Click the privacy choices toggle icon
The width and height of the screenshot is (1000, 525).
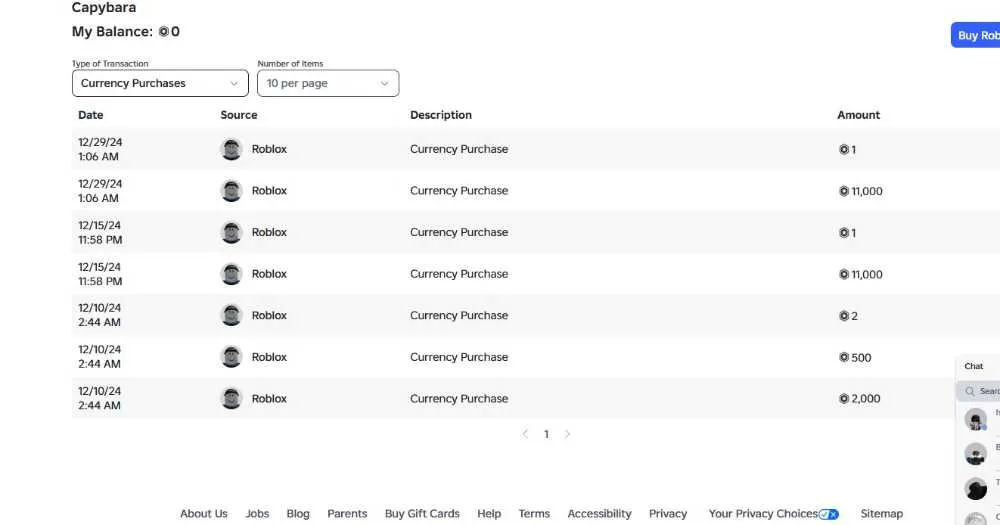[829, 514]
